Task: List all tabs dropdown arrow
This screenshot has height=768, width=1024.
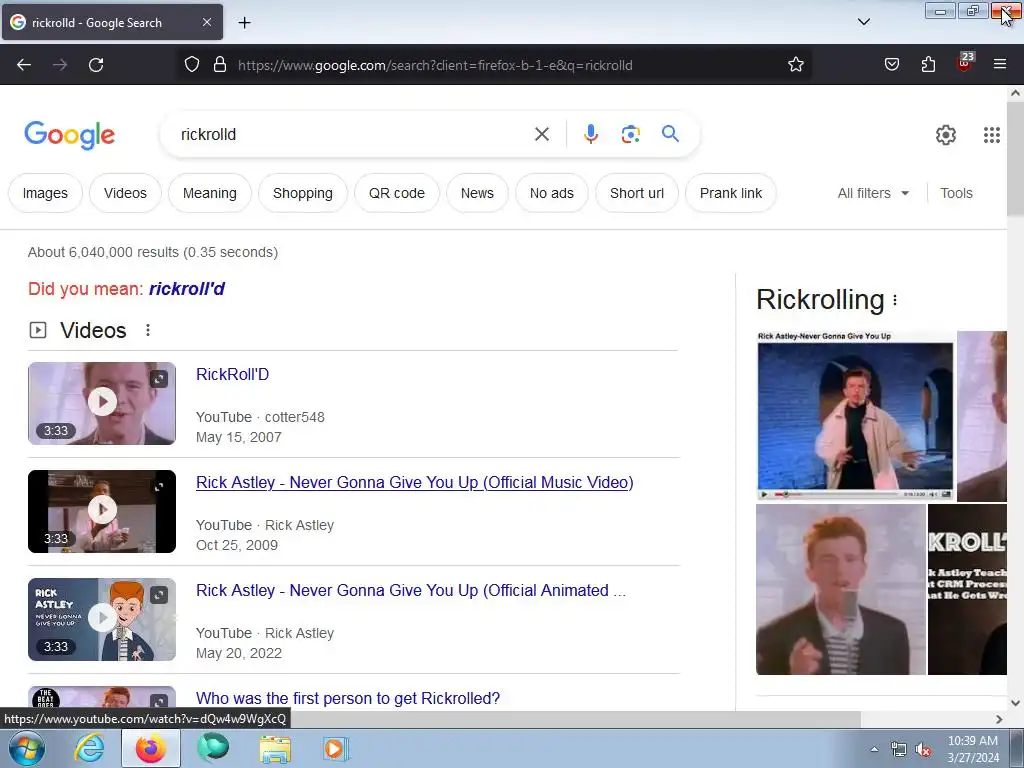Action: tap(863, 22)
